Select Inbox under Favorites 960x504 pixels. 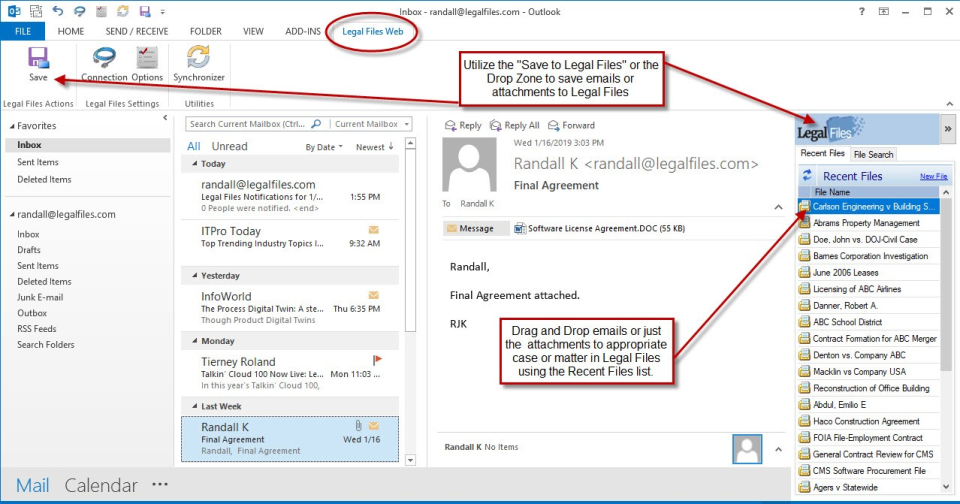point(88,145)
